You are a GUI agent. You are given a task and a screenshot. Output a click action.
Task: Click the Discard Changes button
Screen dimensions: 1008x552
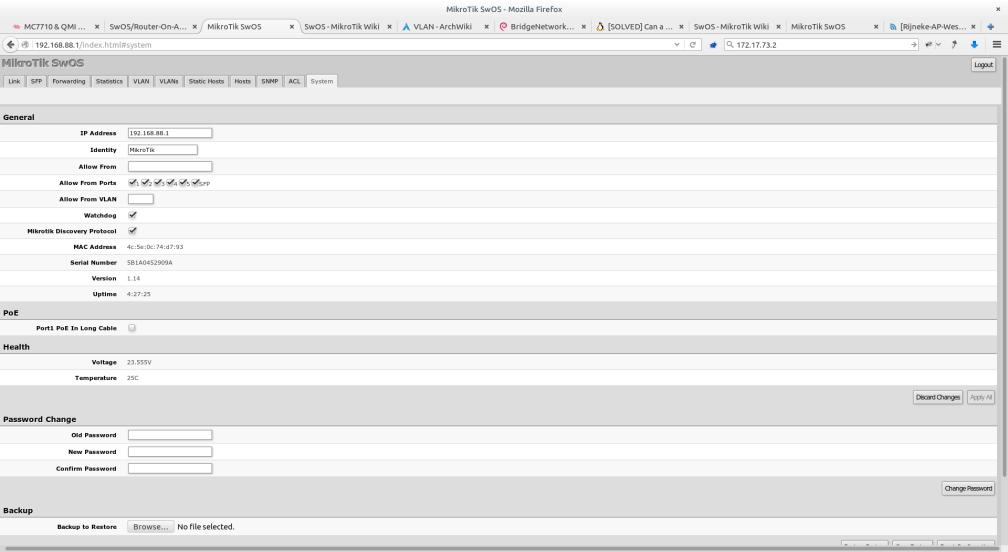tap(937, 397)
